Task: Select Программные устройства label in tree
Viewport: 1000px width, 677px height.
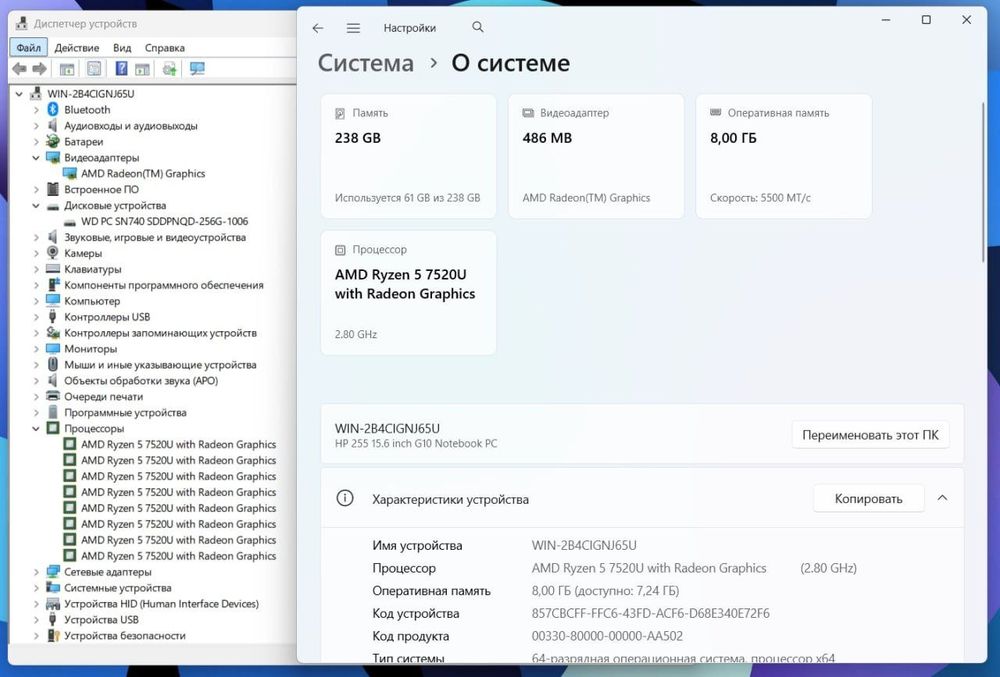Action: pyautogui.click(x=125, y=412)
